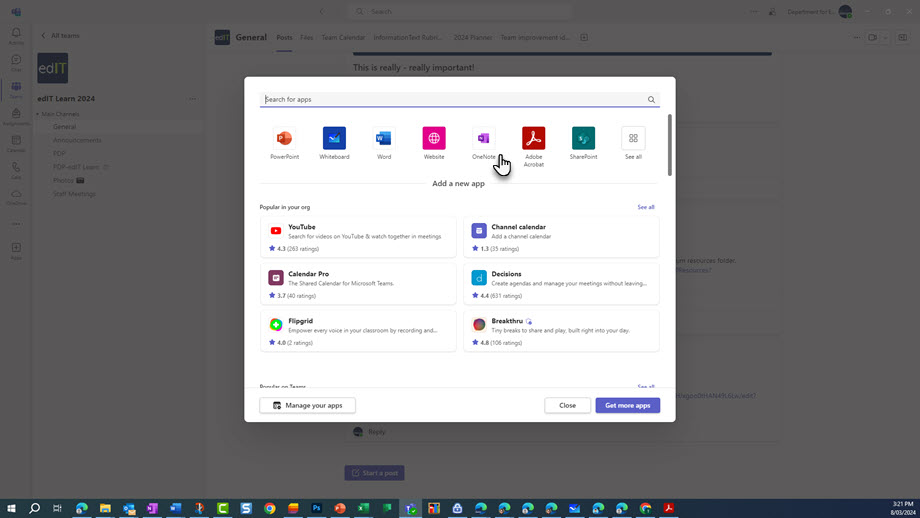The image size is (920, 518).
Task: Open See all apps grid icon
Action: point(633,138)
